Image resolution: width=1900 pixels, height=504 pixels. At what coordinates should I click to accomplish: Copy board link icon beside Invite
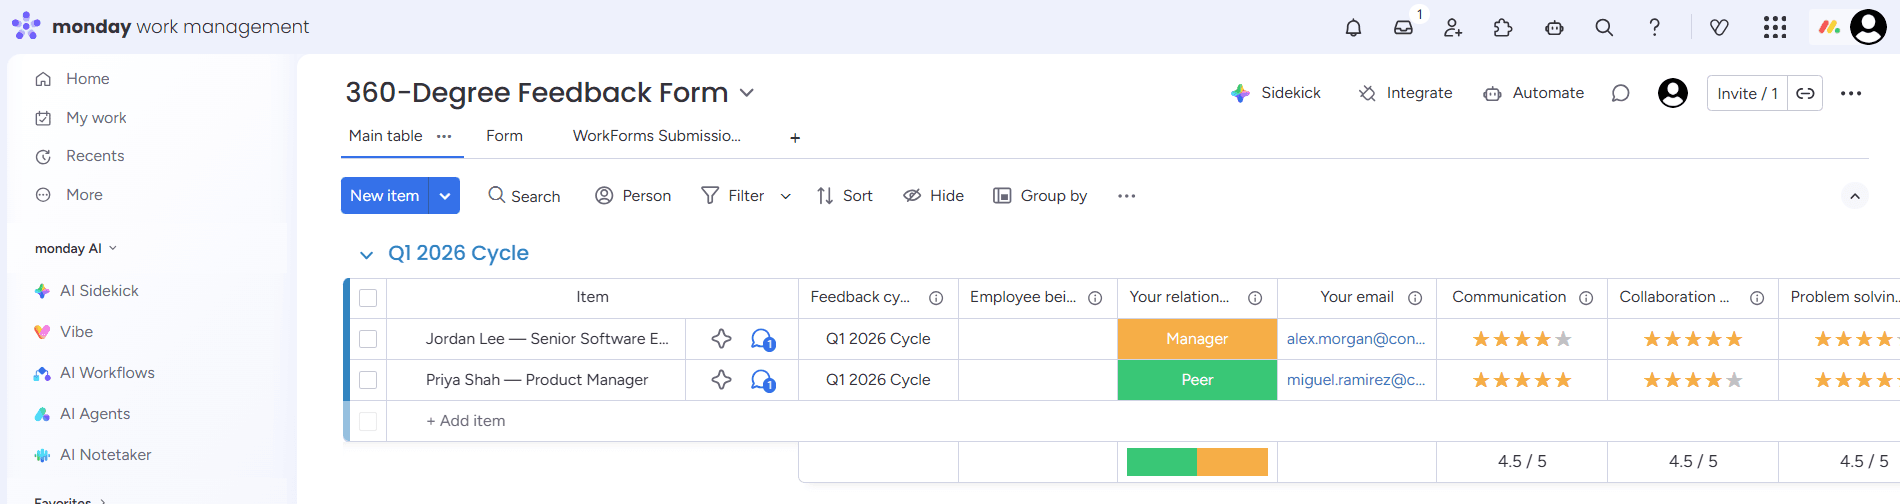(x=1805, y=93)
